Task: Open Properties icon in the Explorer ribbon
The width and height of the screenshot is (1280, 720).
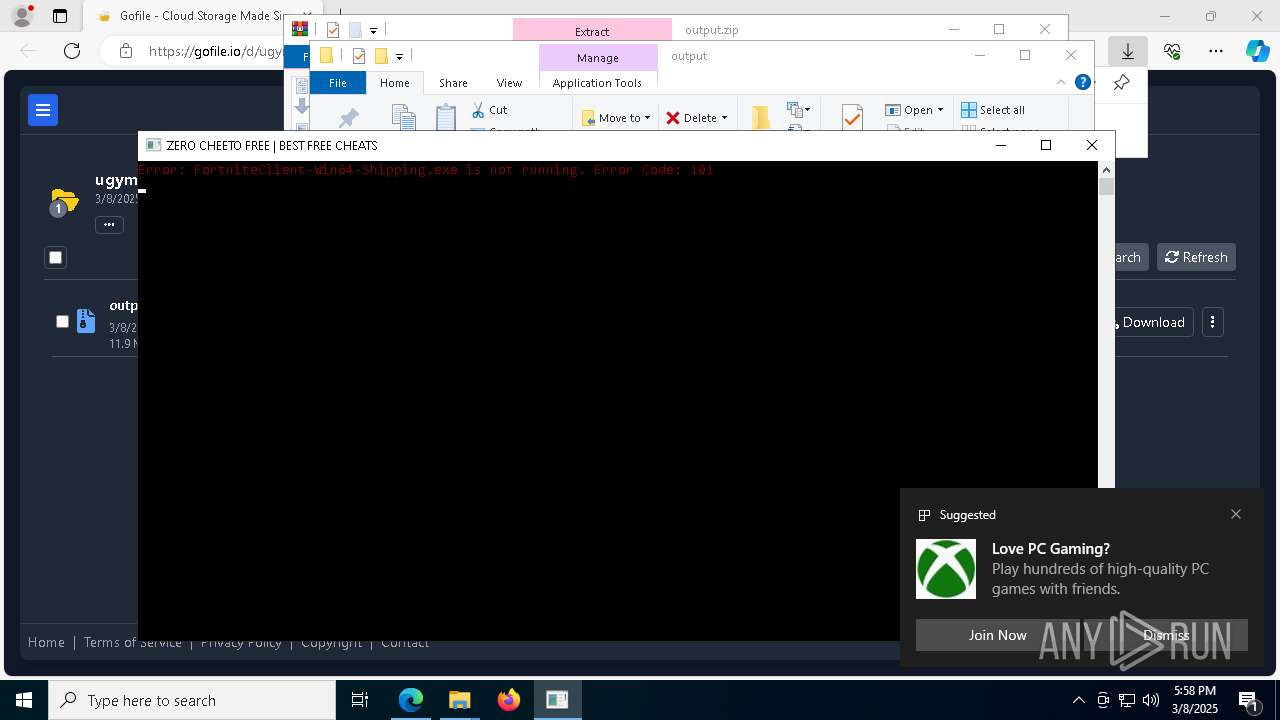Action: tap(852, 118)
